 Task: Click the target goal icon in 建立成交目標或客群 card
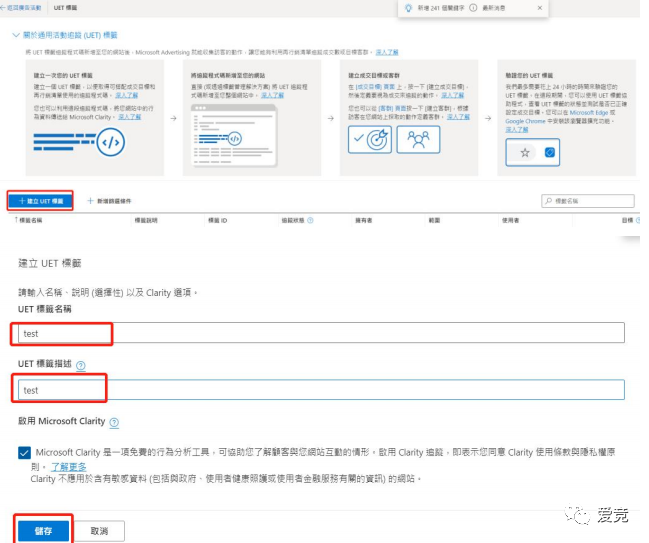pos(370,140)
